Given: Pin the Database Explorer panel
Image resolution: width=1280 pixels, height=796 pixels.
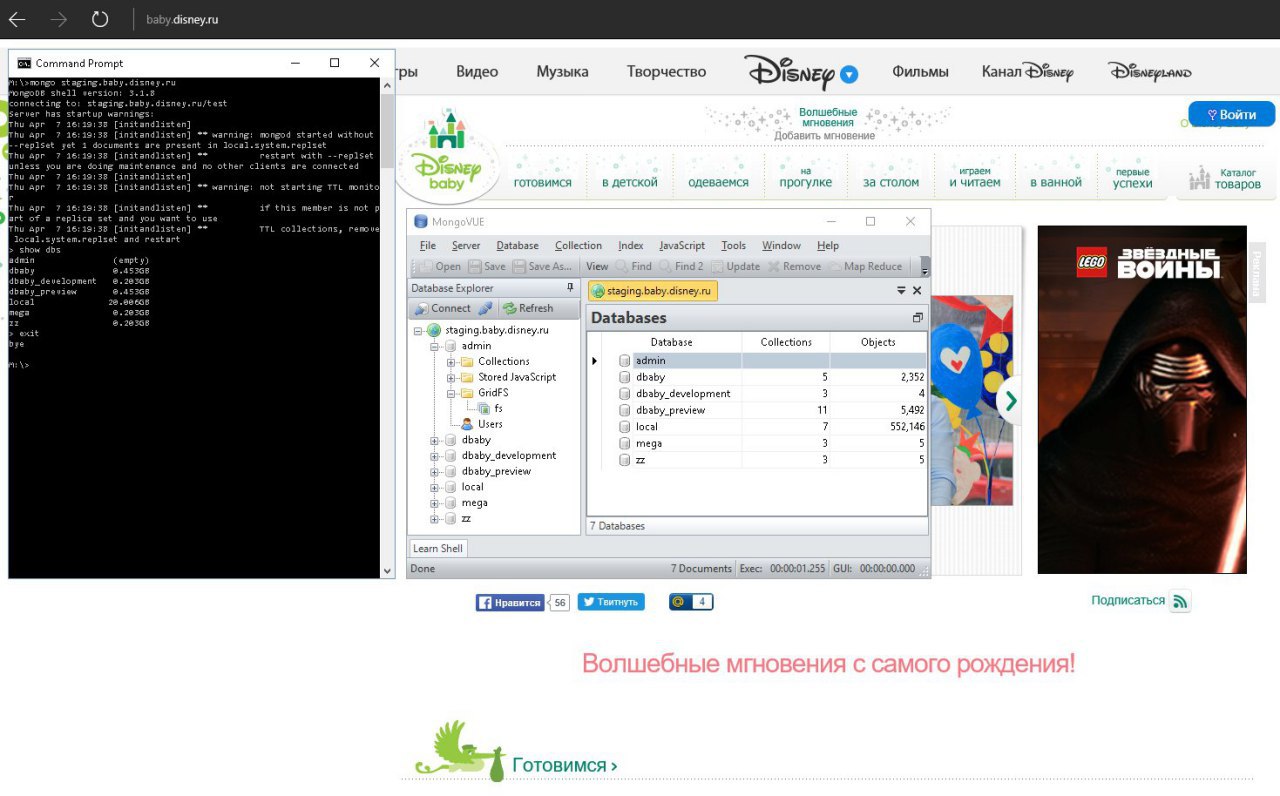Looking at the screenshot, I should 570,288.
